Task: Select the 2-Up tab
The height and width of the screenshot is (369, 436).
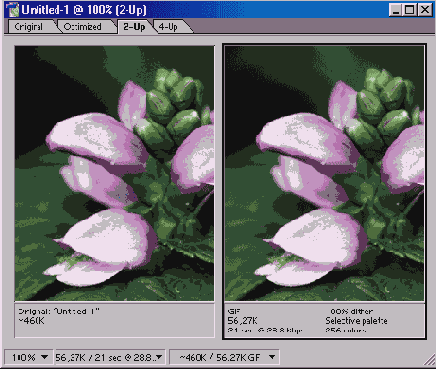Action: coord(134,27)
